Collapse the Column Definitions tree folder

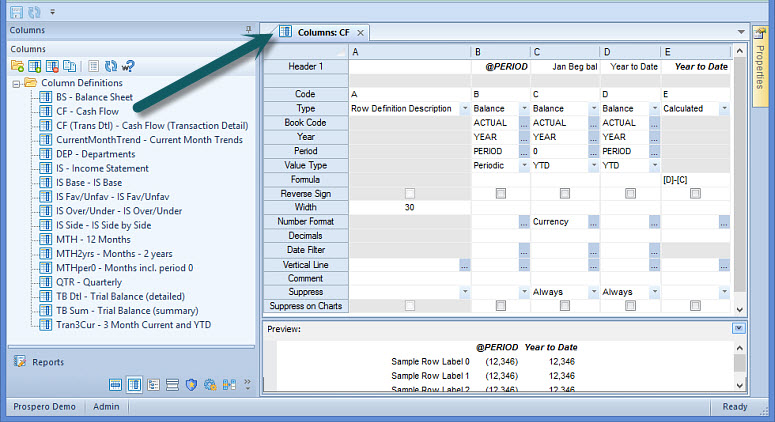(17, 83)
